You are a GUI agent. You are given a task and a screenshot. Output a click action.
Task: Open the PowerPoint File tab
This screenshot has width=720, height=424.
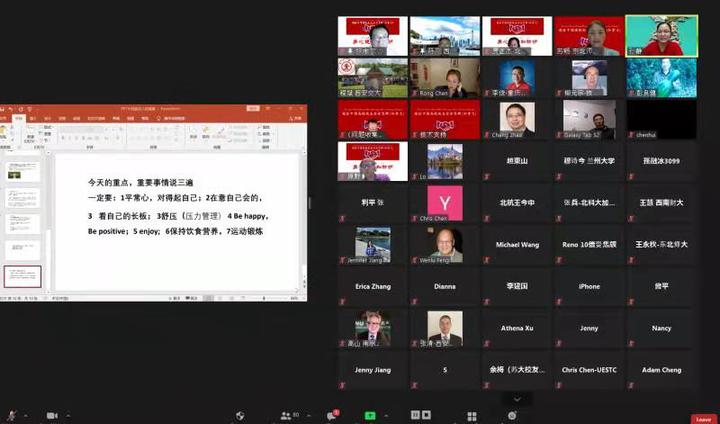tap(5, 119)
